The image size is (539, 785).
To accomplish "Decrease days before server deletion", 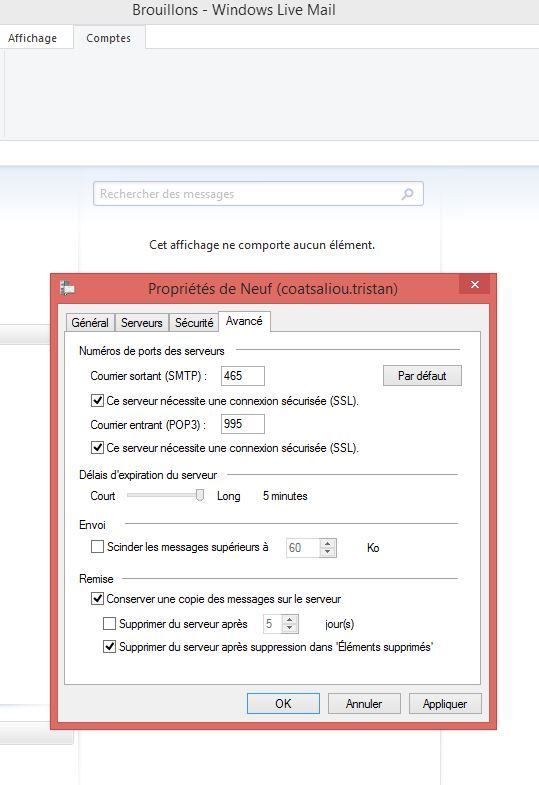I will point(289,628).
